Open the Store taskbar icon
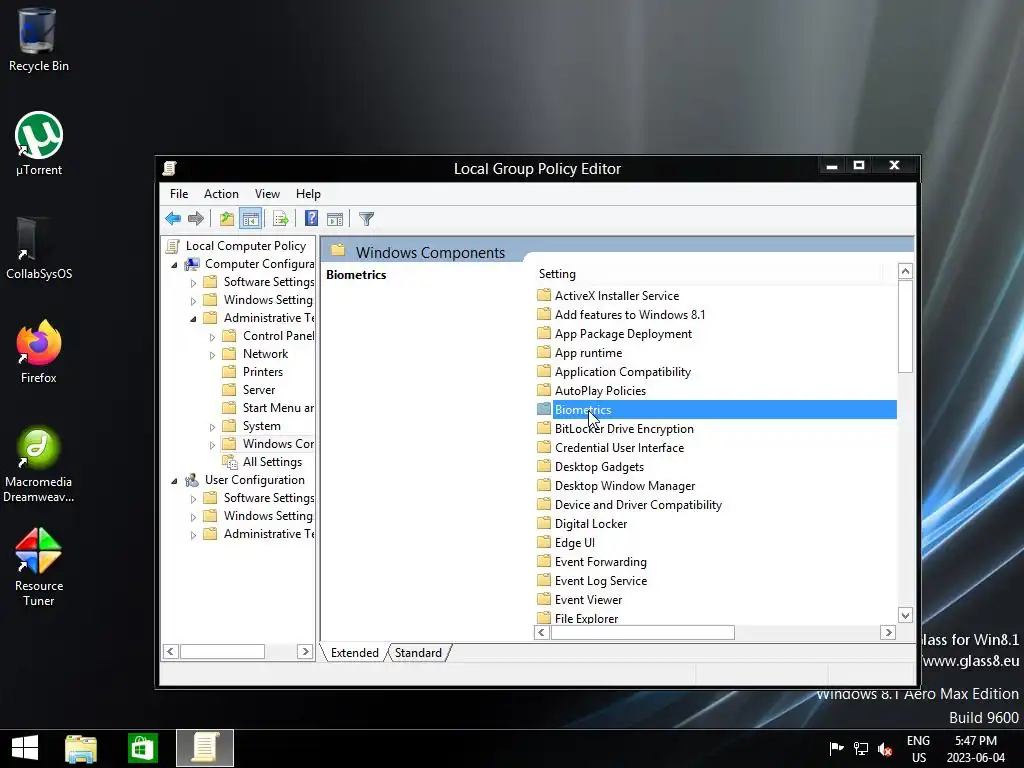 coord(142,748)
